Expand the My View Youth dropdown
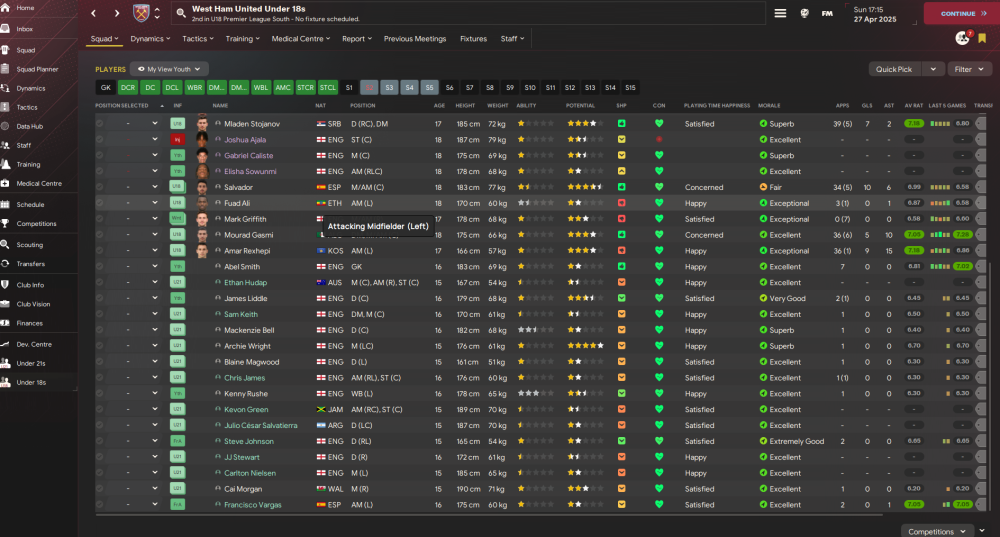This screenshot has height=537, width=1000. point(169,69)
